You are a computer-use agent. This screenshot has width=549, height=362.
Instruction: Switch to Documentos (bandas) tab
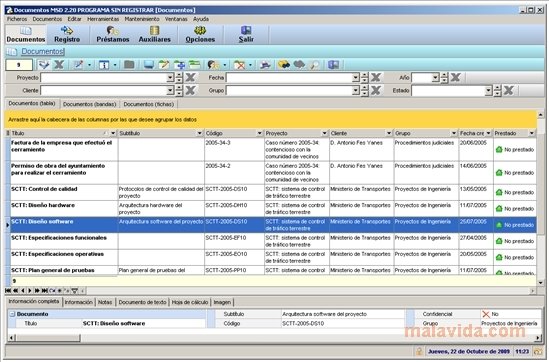[89, 104]
